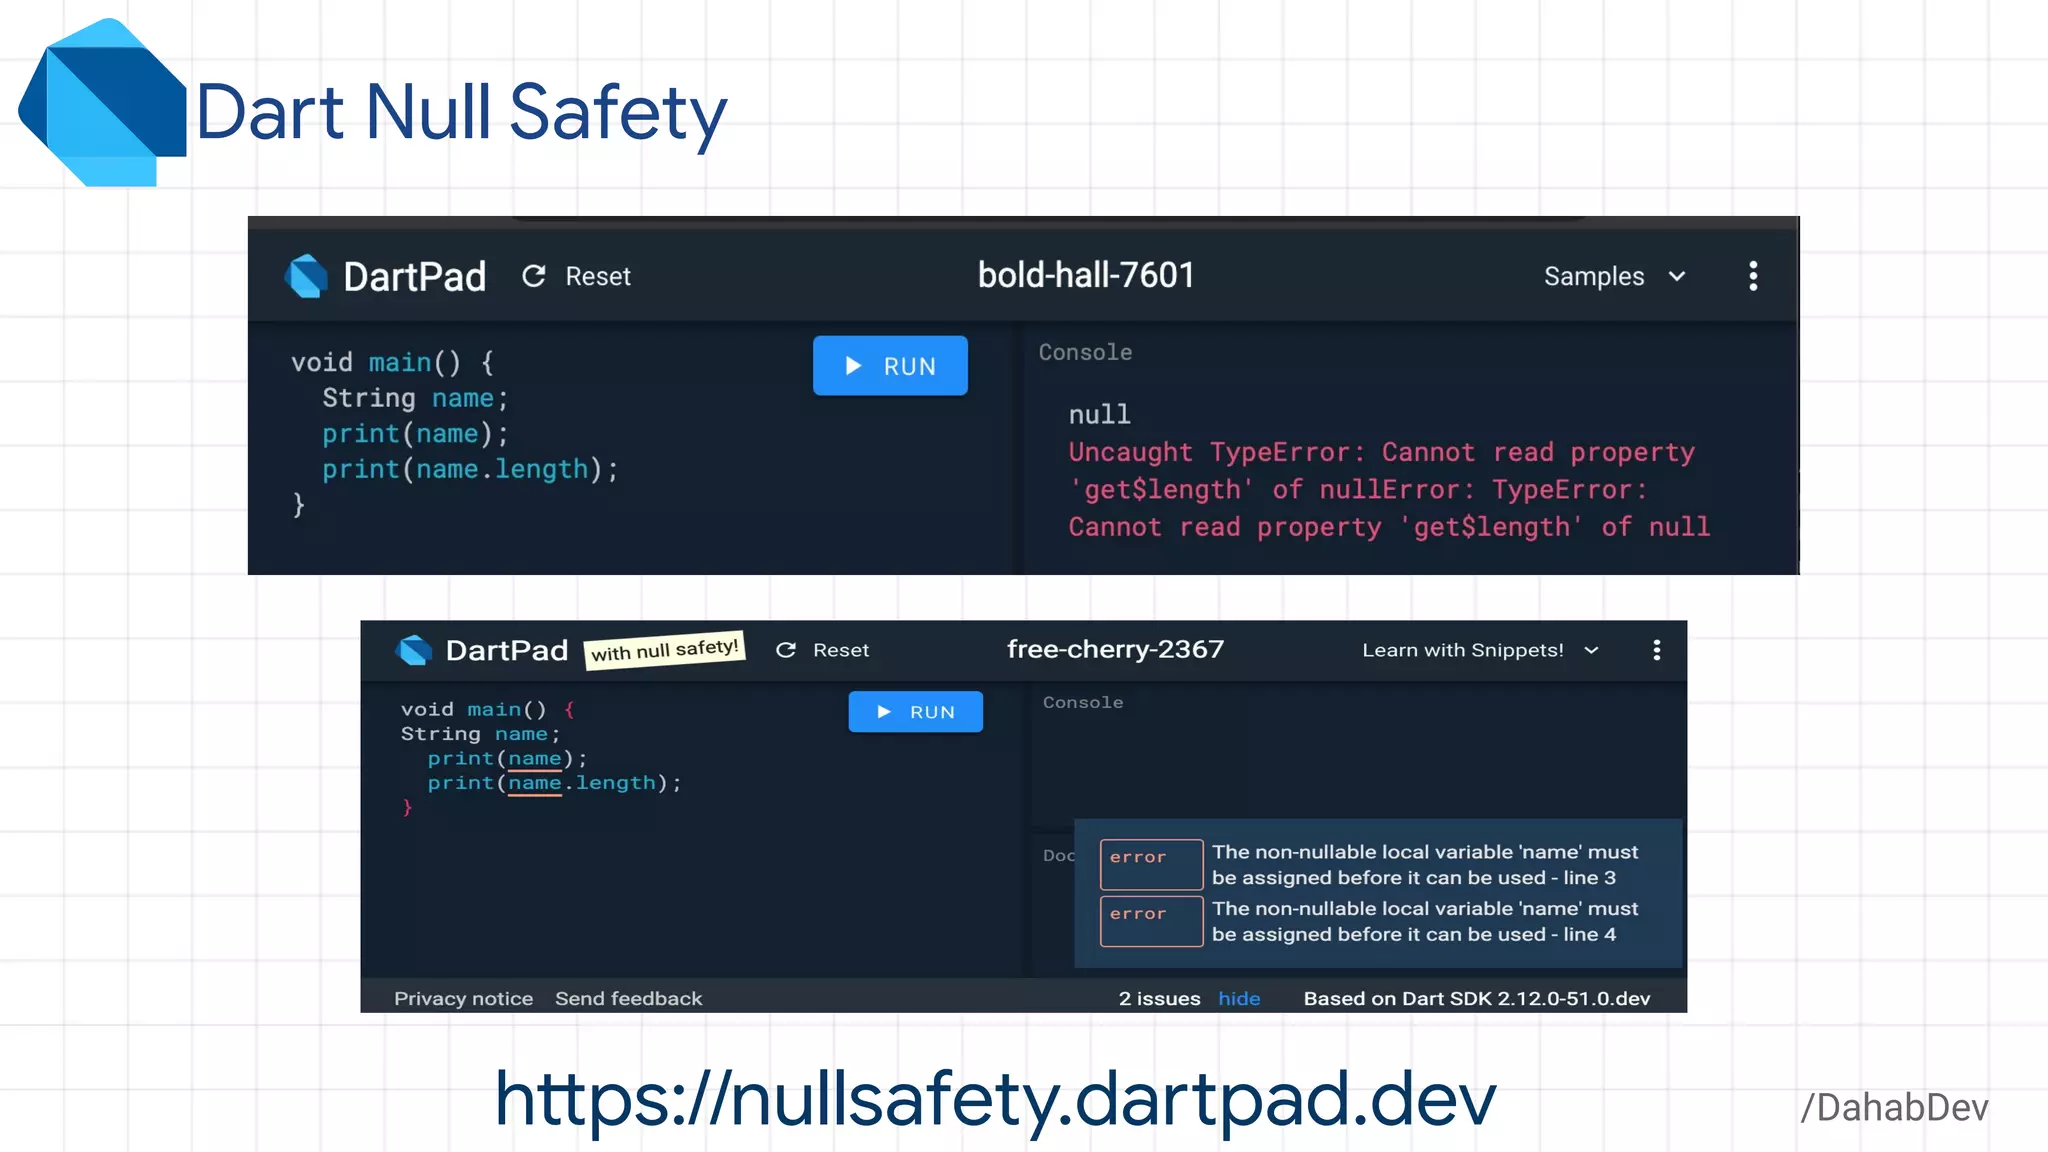Open Privacy notice link
This screenshot has width=2048, height=1152.
click(463, 998)
